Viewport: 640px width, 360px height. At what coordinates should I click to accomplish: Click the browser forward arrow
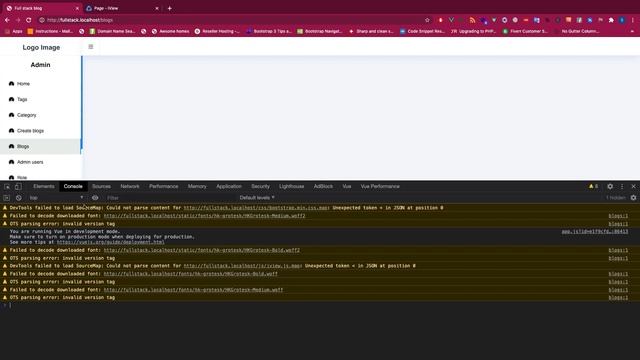tap(18, 20)
